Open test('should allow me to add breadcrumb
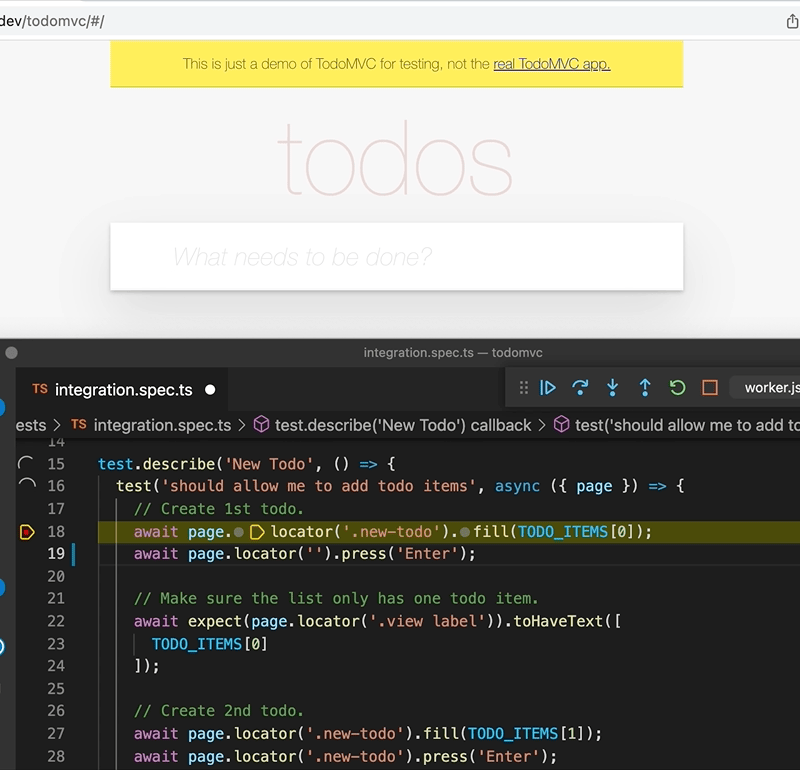Viewport: 800px width, 770px height. click(x=687, y=425)
